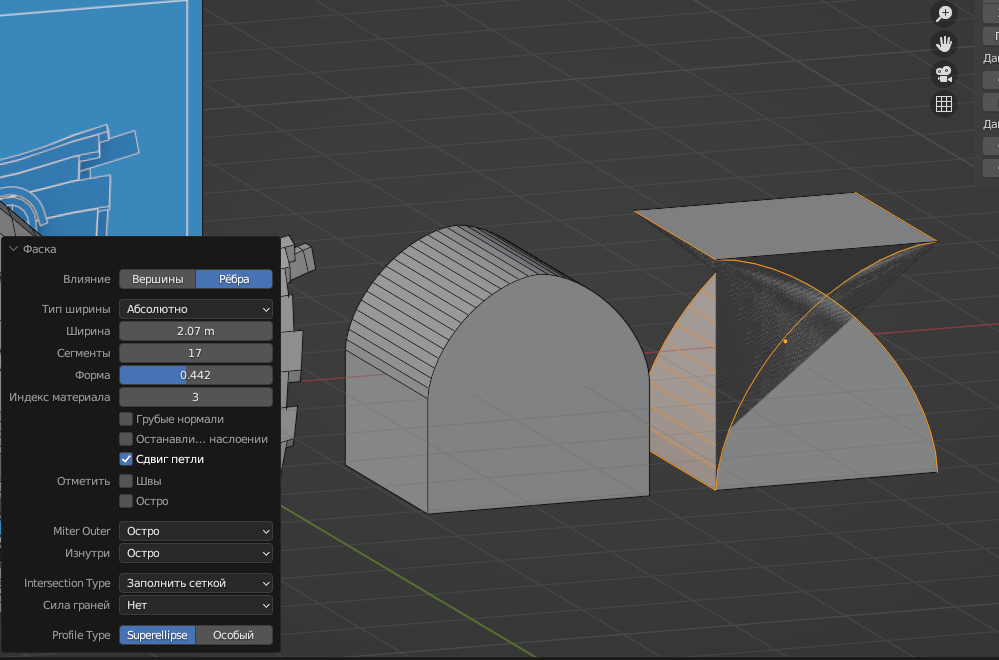Click the Форма slider
The width and height of the screenshot is (999, 660).
196,375
